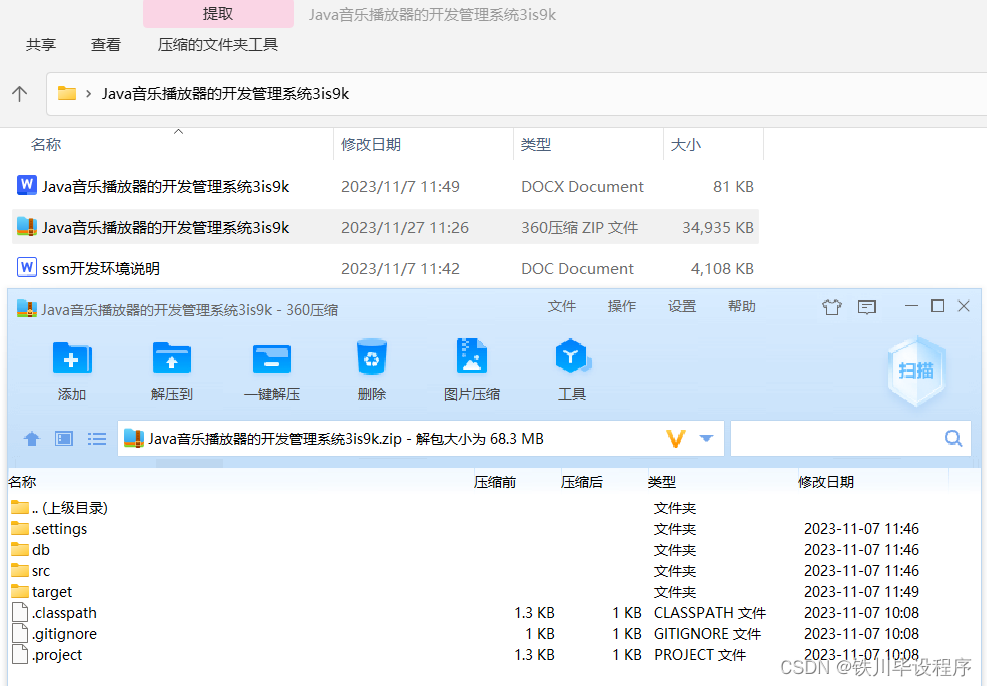987x686 pixels.
Task: Open the 设置 (Settings) menu
Action: (x=681, y=306)
